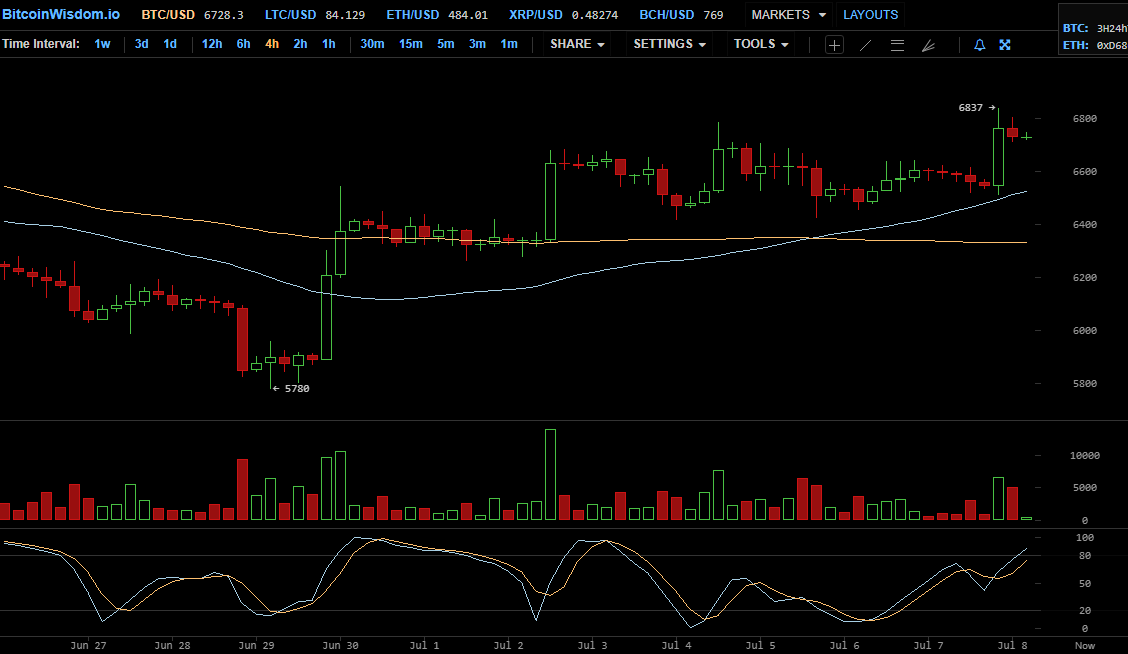
Task: Open the MARKETS menu
Action: 789,15
